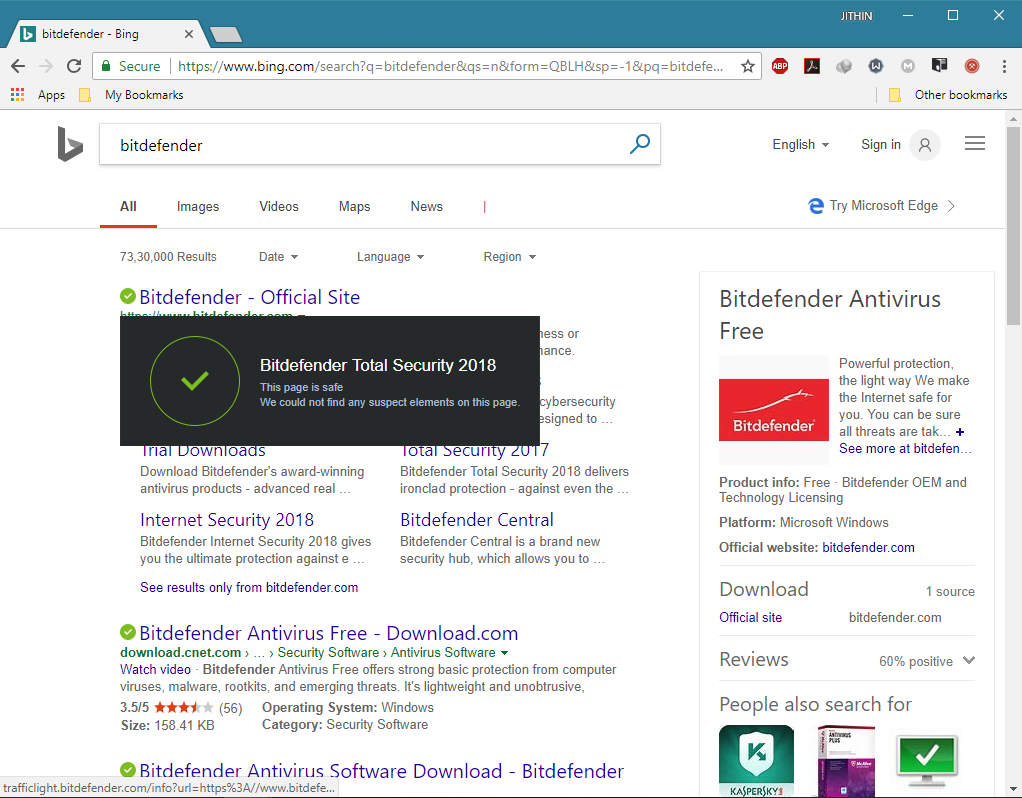Click green TrafficLight check next to Official Site
This screenshot has width=1022, height=798.
click(x=128, y=297)
